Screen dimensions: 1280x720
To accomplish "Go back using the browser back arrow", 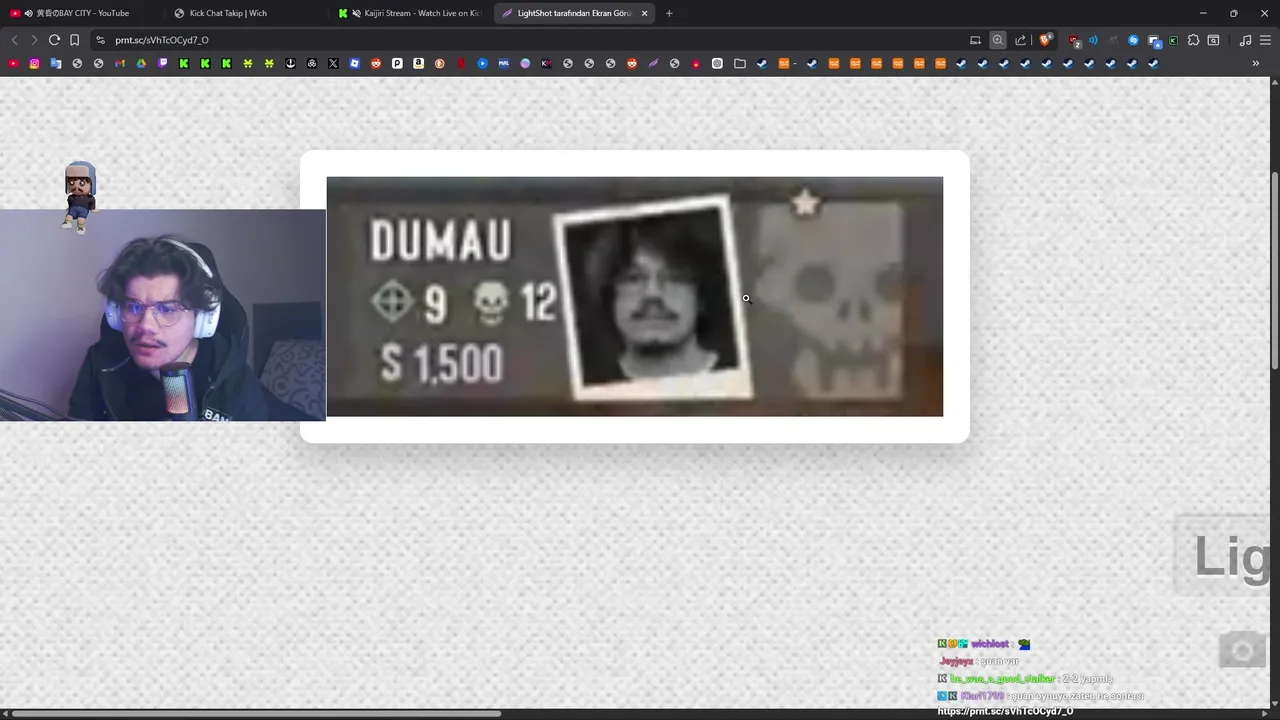I will (14, 40).
